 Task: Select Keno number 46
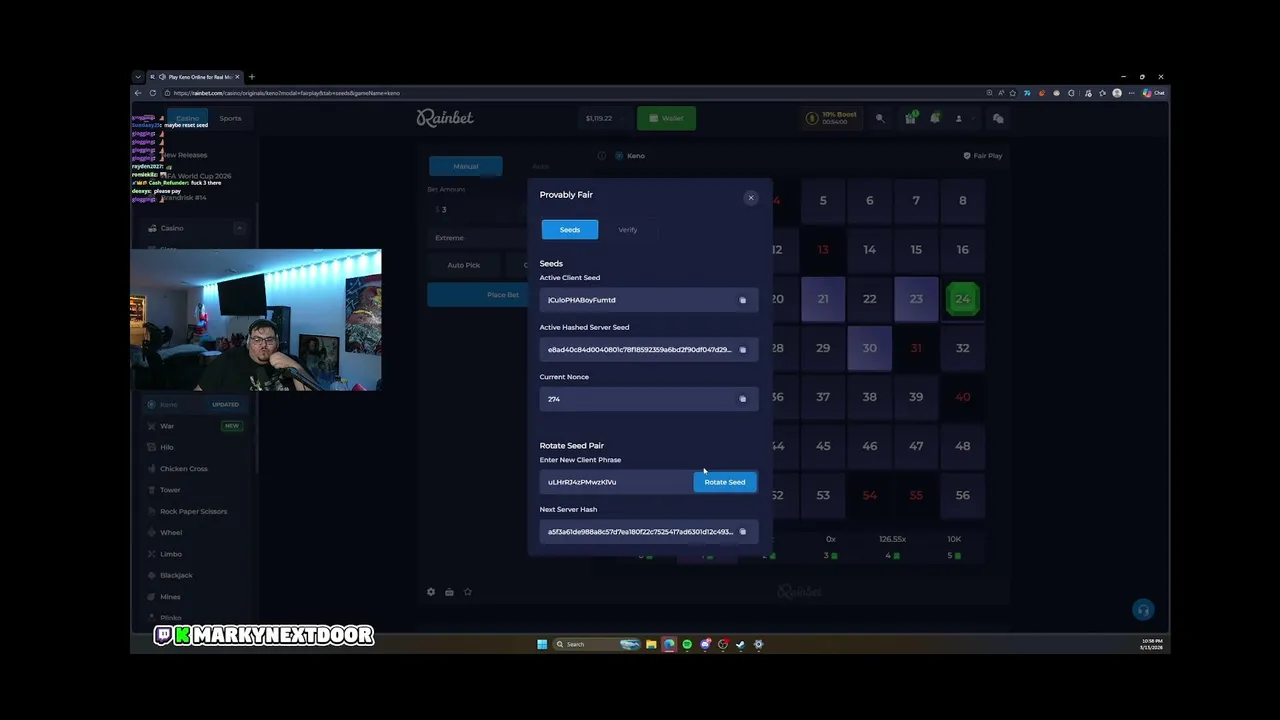pos(869,446)
